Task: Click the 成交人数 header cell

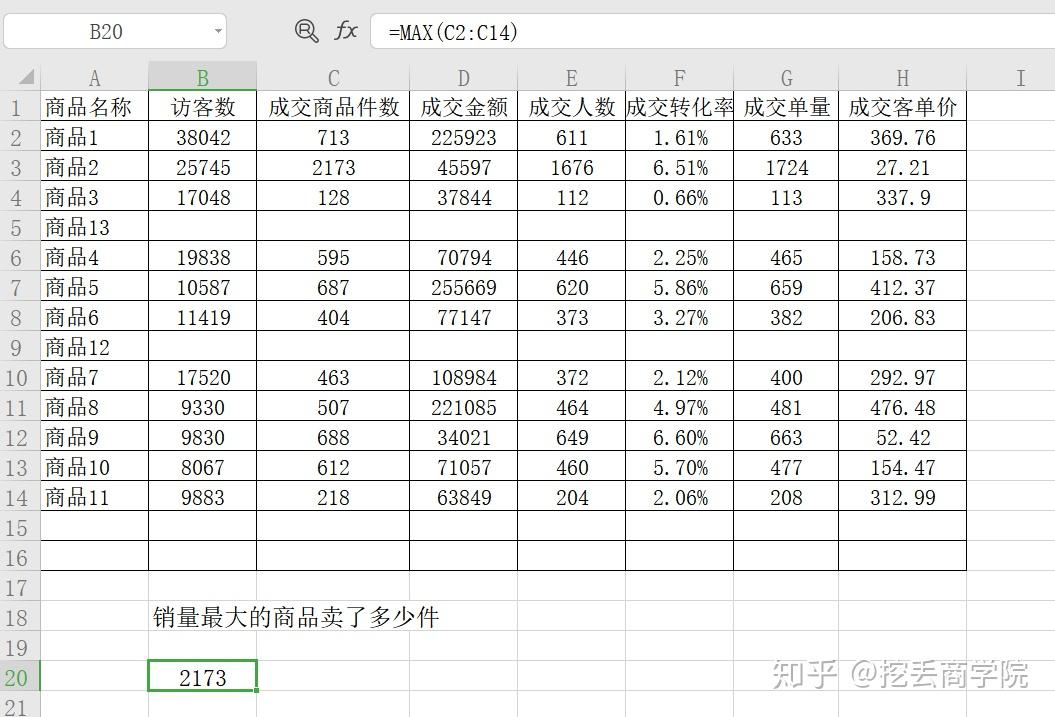Action: [x=571, y=106]
